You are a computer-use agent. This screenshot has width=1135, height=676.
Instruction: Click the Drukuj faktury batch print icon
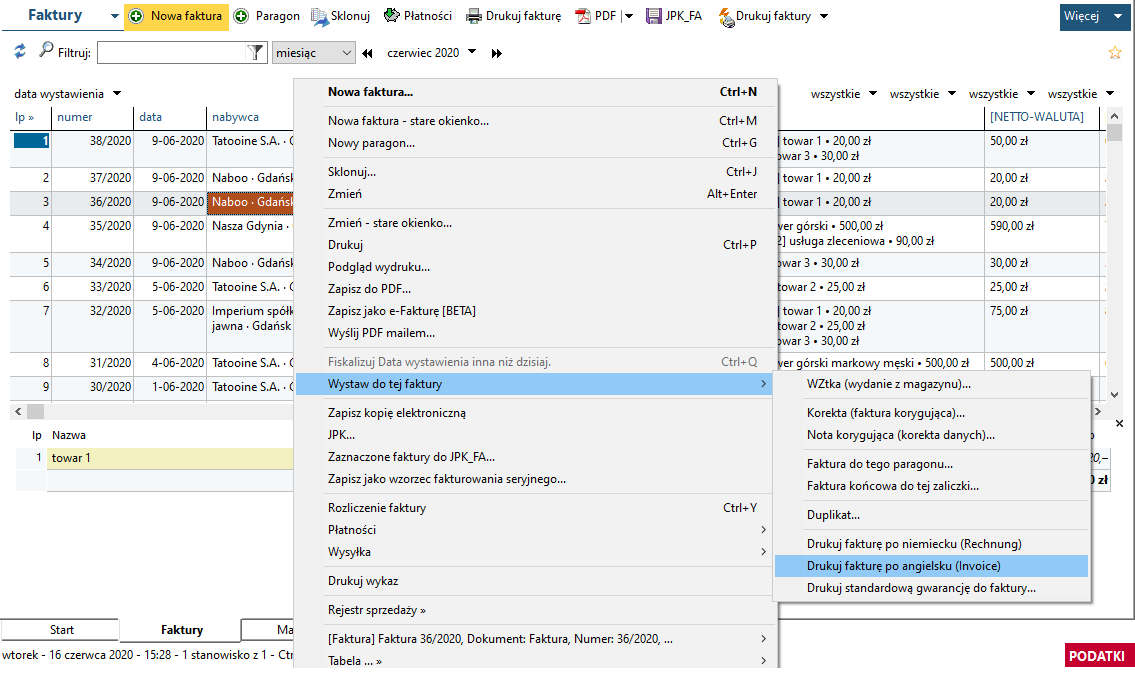point(726,17)
